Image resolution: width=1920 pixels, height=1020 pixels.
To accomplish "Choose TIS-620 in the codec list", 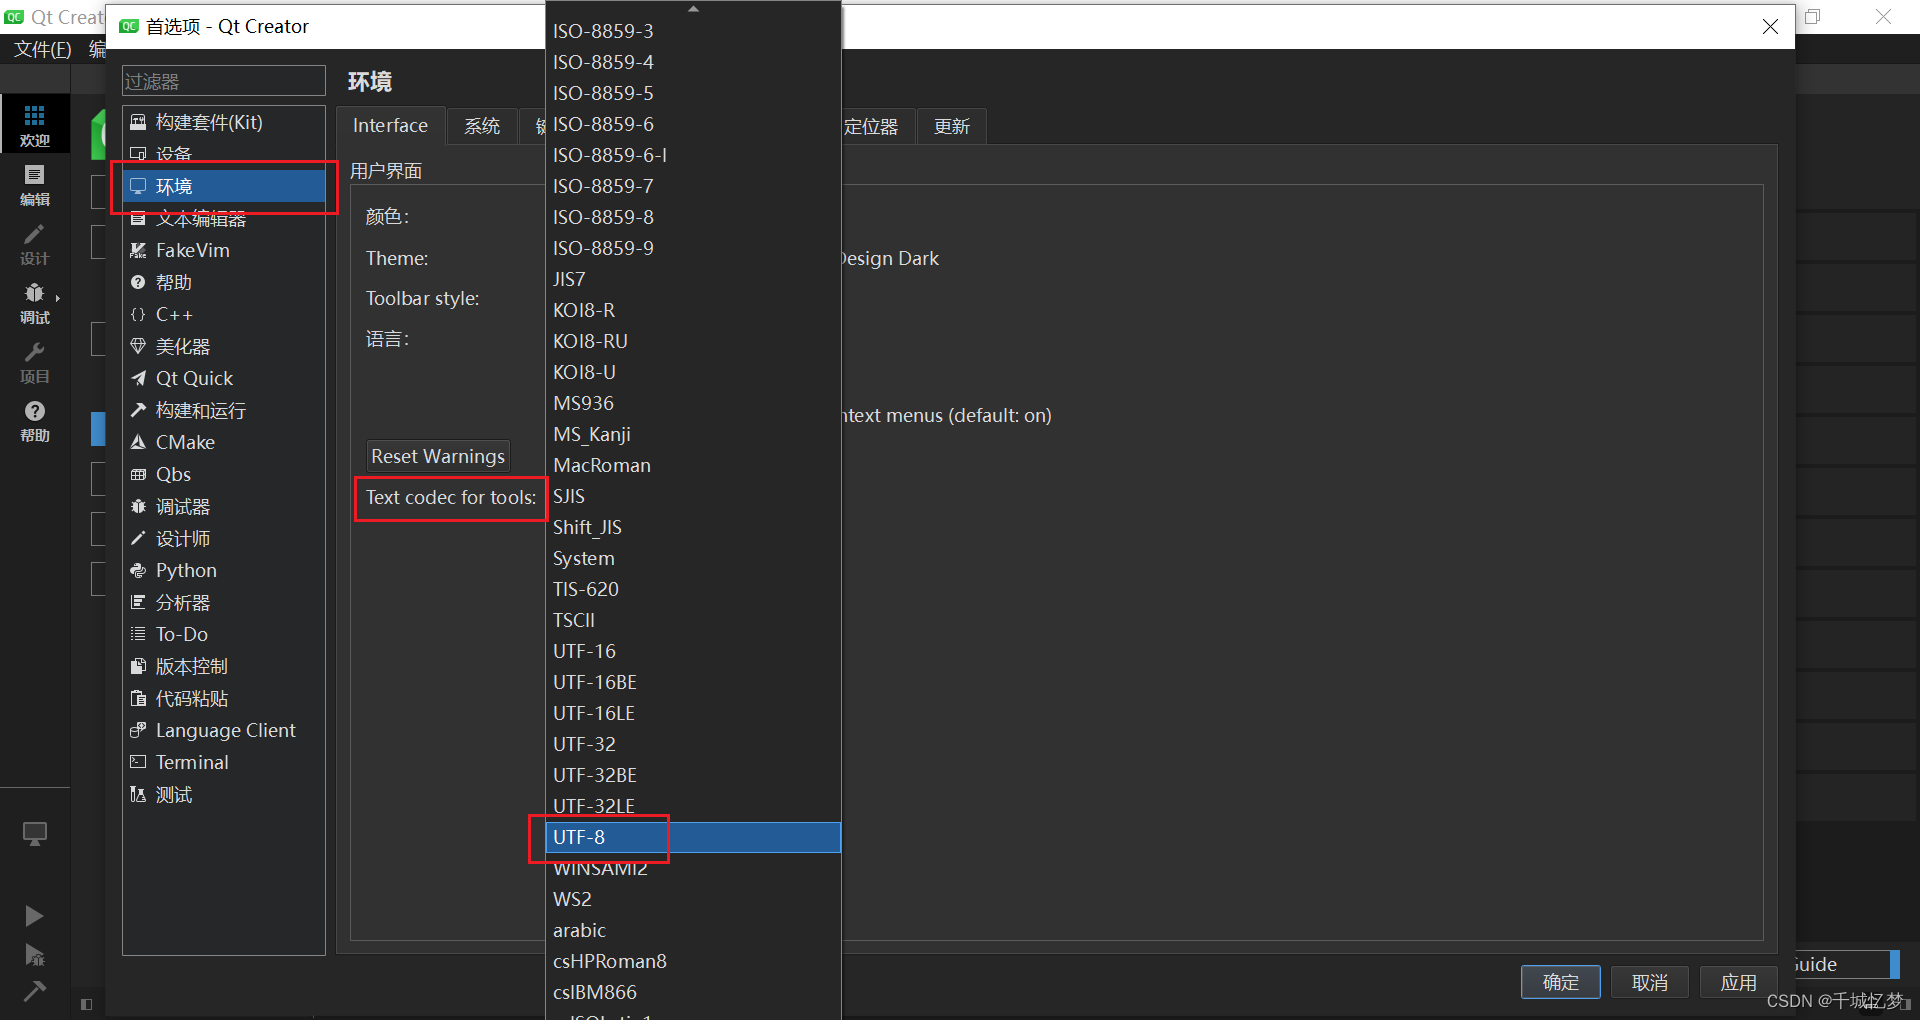I will (x=693, y=589).
